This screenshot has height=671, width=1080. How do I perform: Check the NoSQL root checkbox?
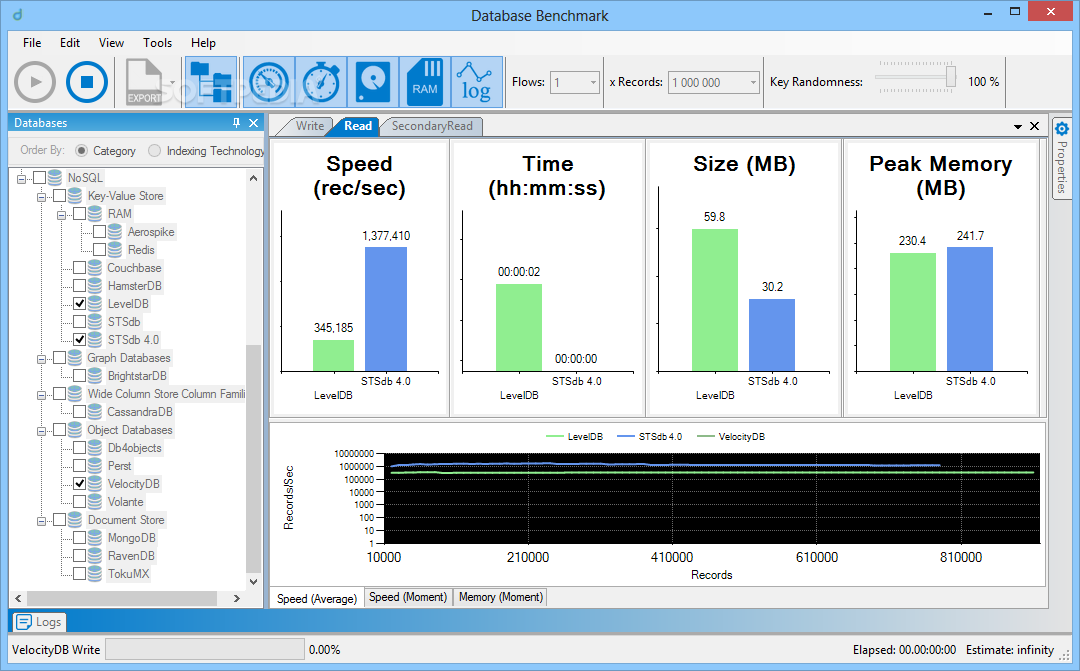pos(40,178)
